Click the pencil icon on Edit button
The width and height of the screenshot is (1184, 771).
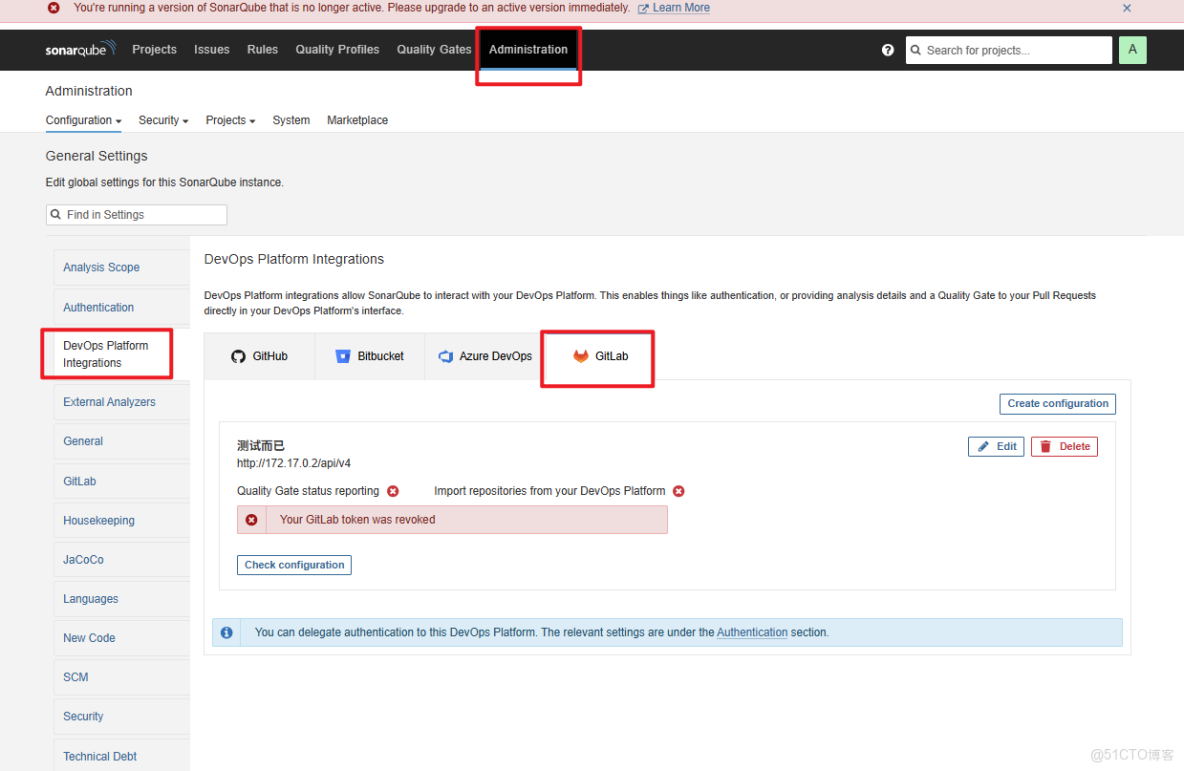[x=983, y=446]
